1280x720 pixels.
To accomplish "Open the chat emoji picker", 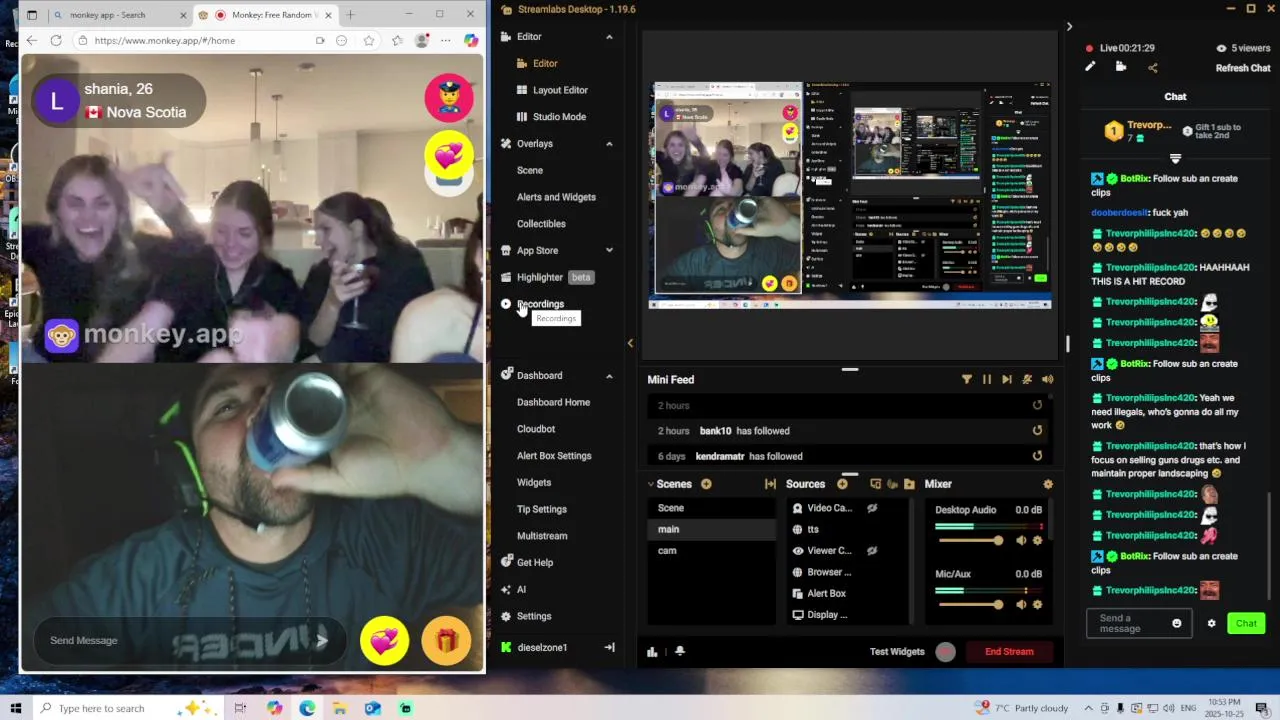I will pos(1176,624).
